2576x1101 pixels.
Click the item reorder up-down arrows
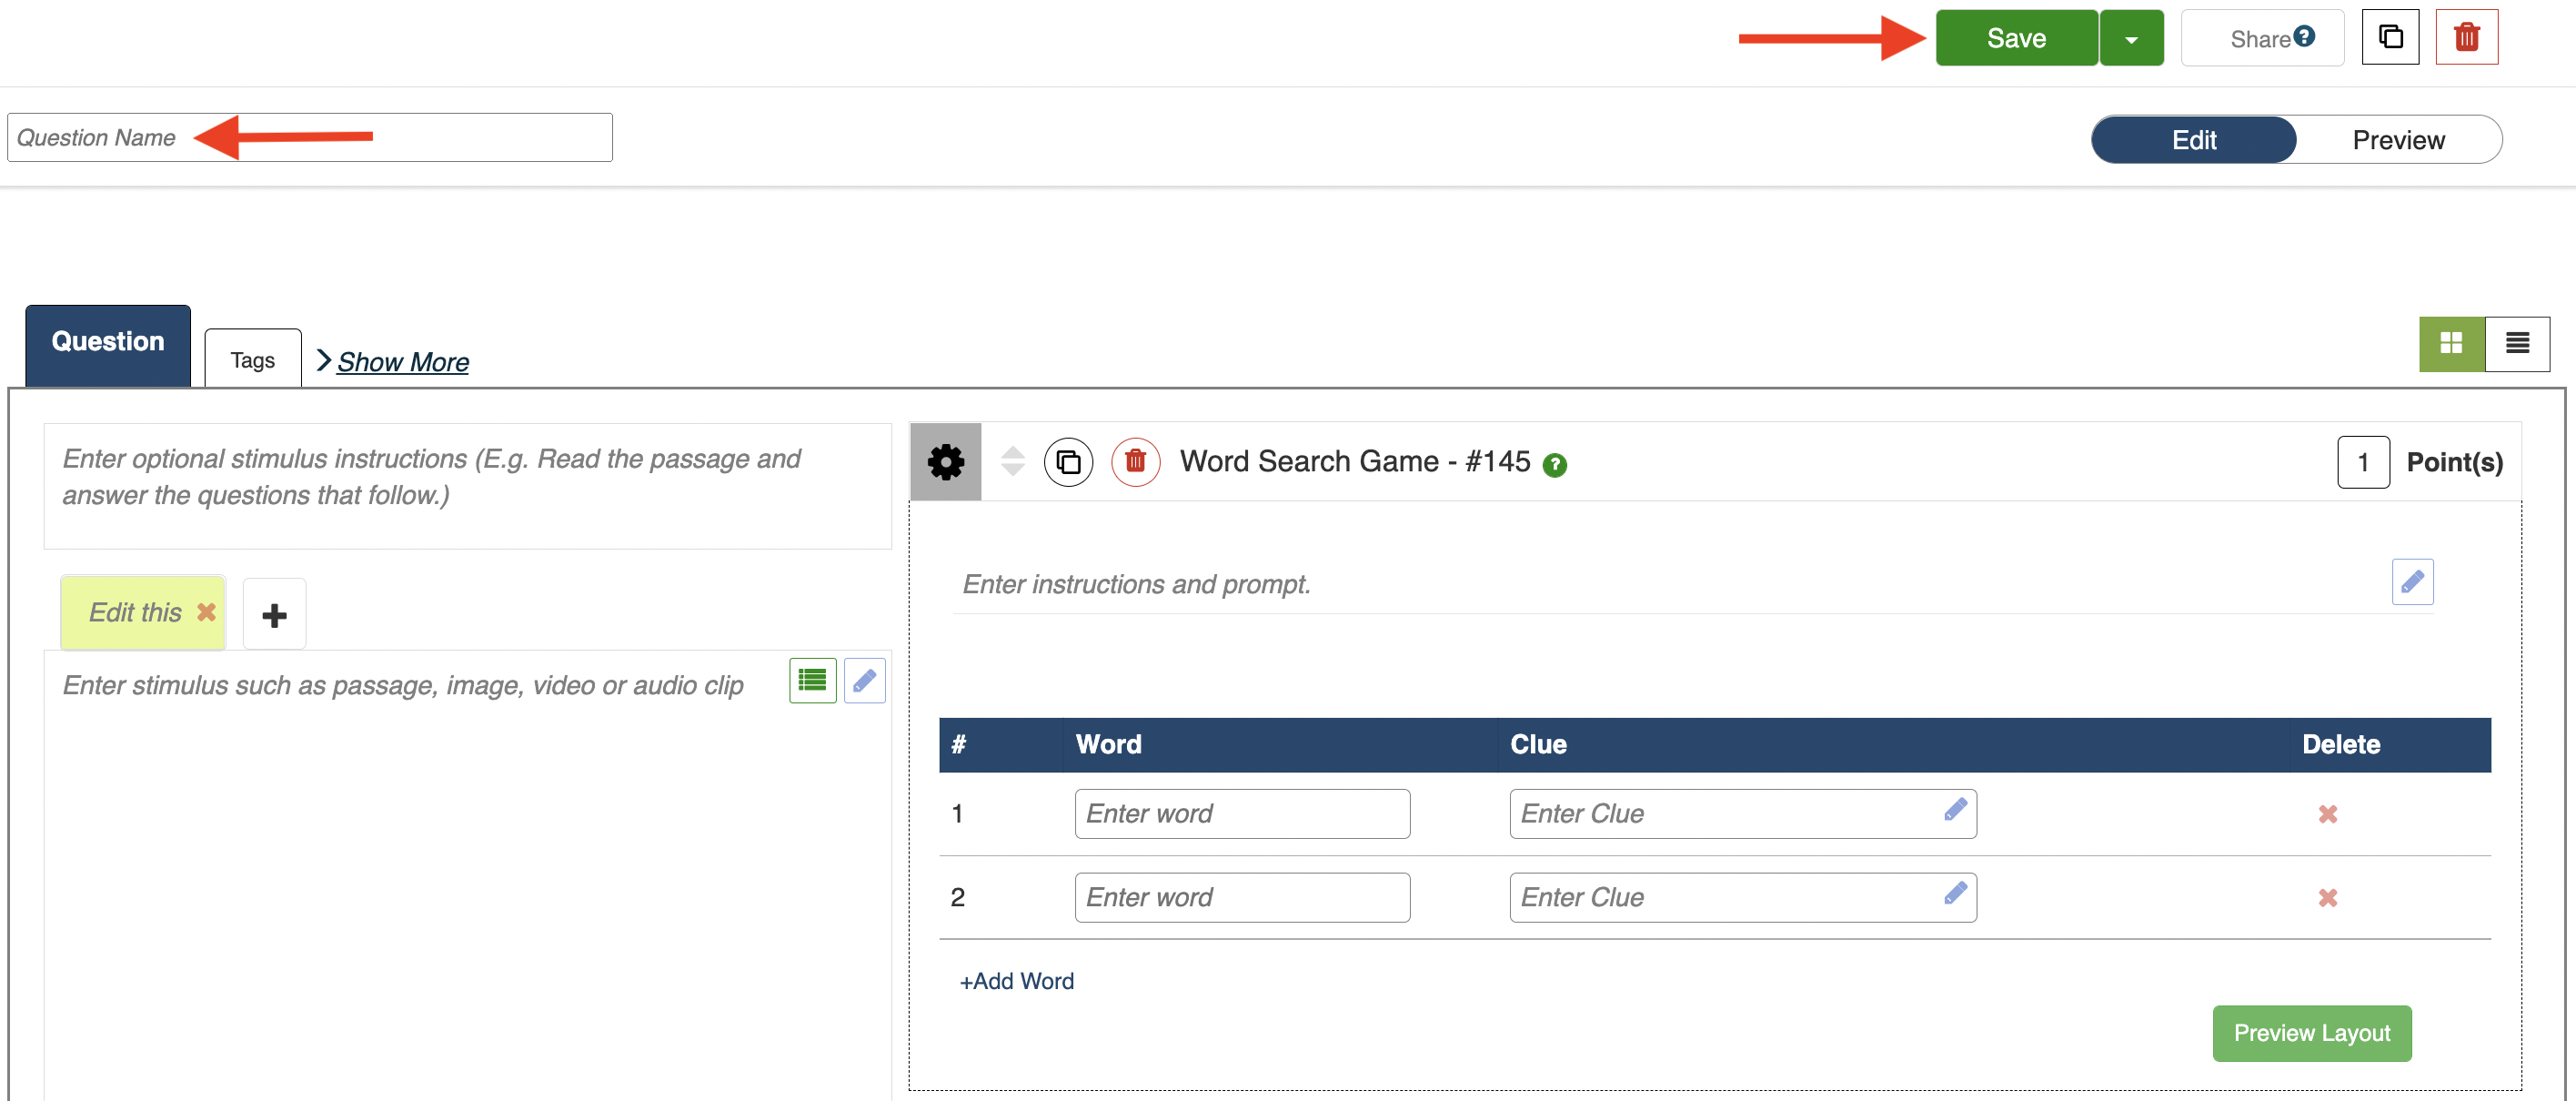pos(1012,461)
